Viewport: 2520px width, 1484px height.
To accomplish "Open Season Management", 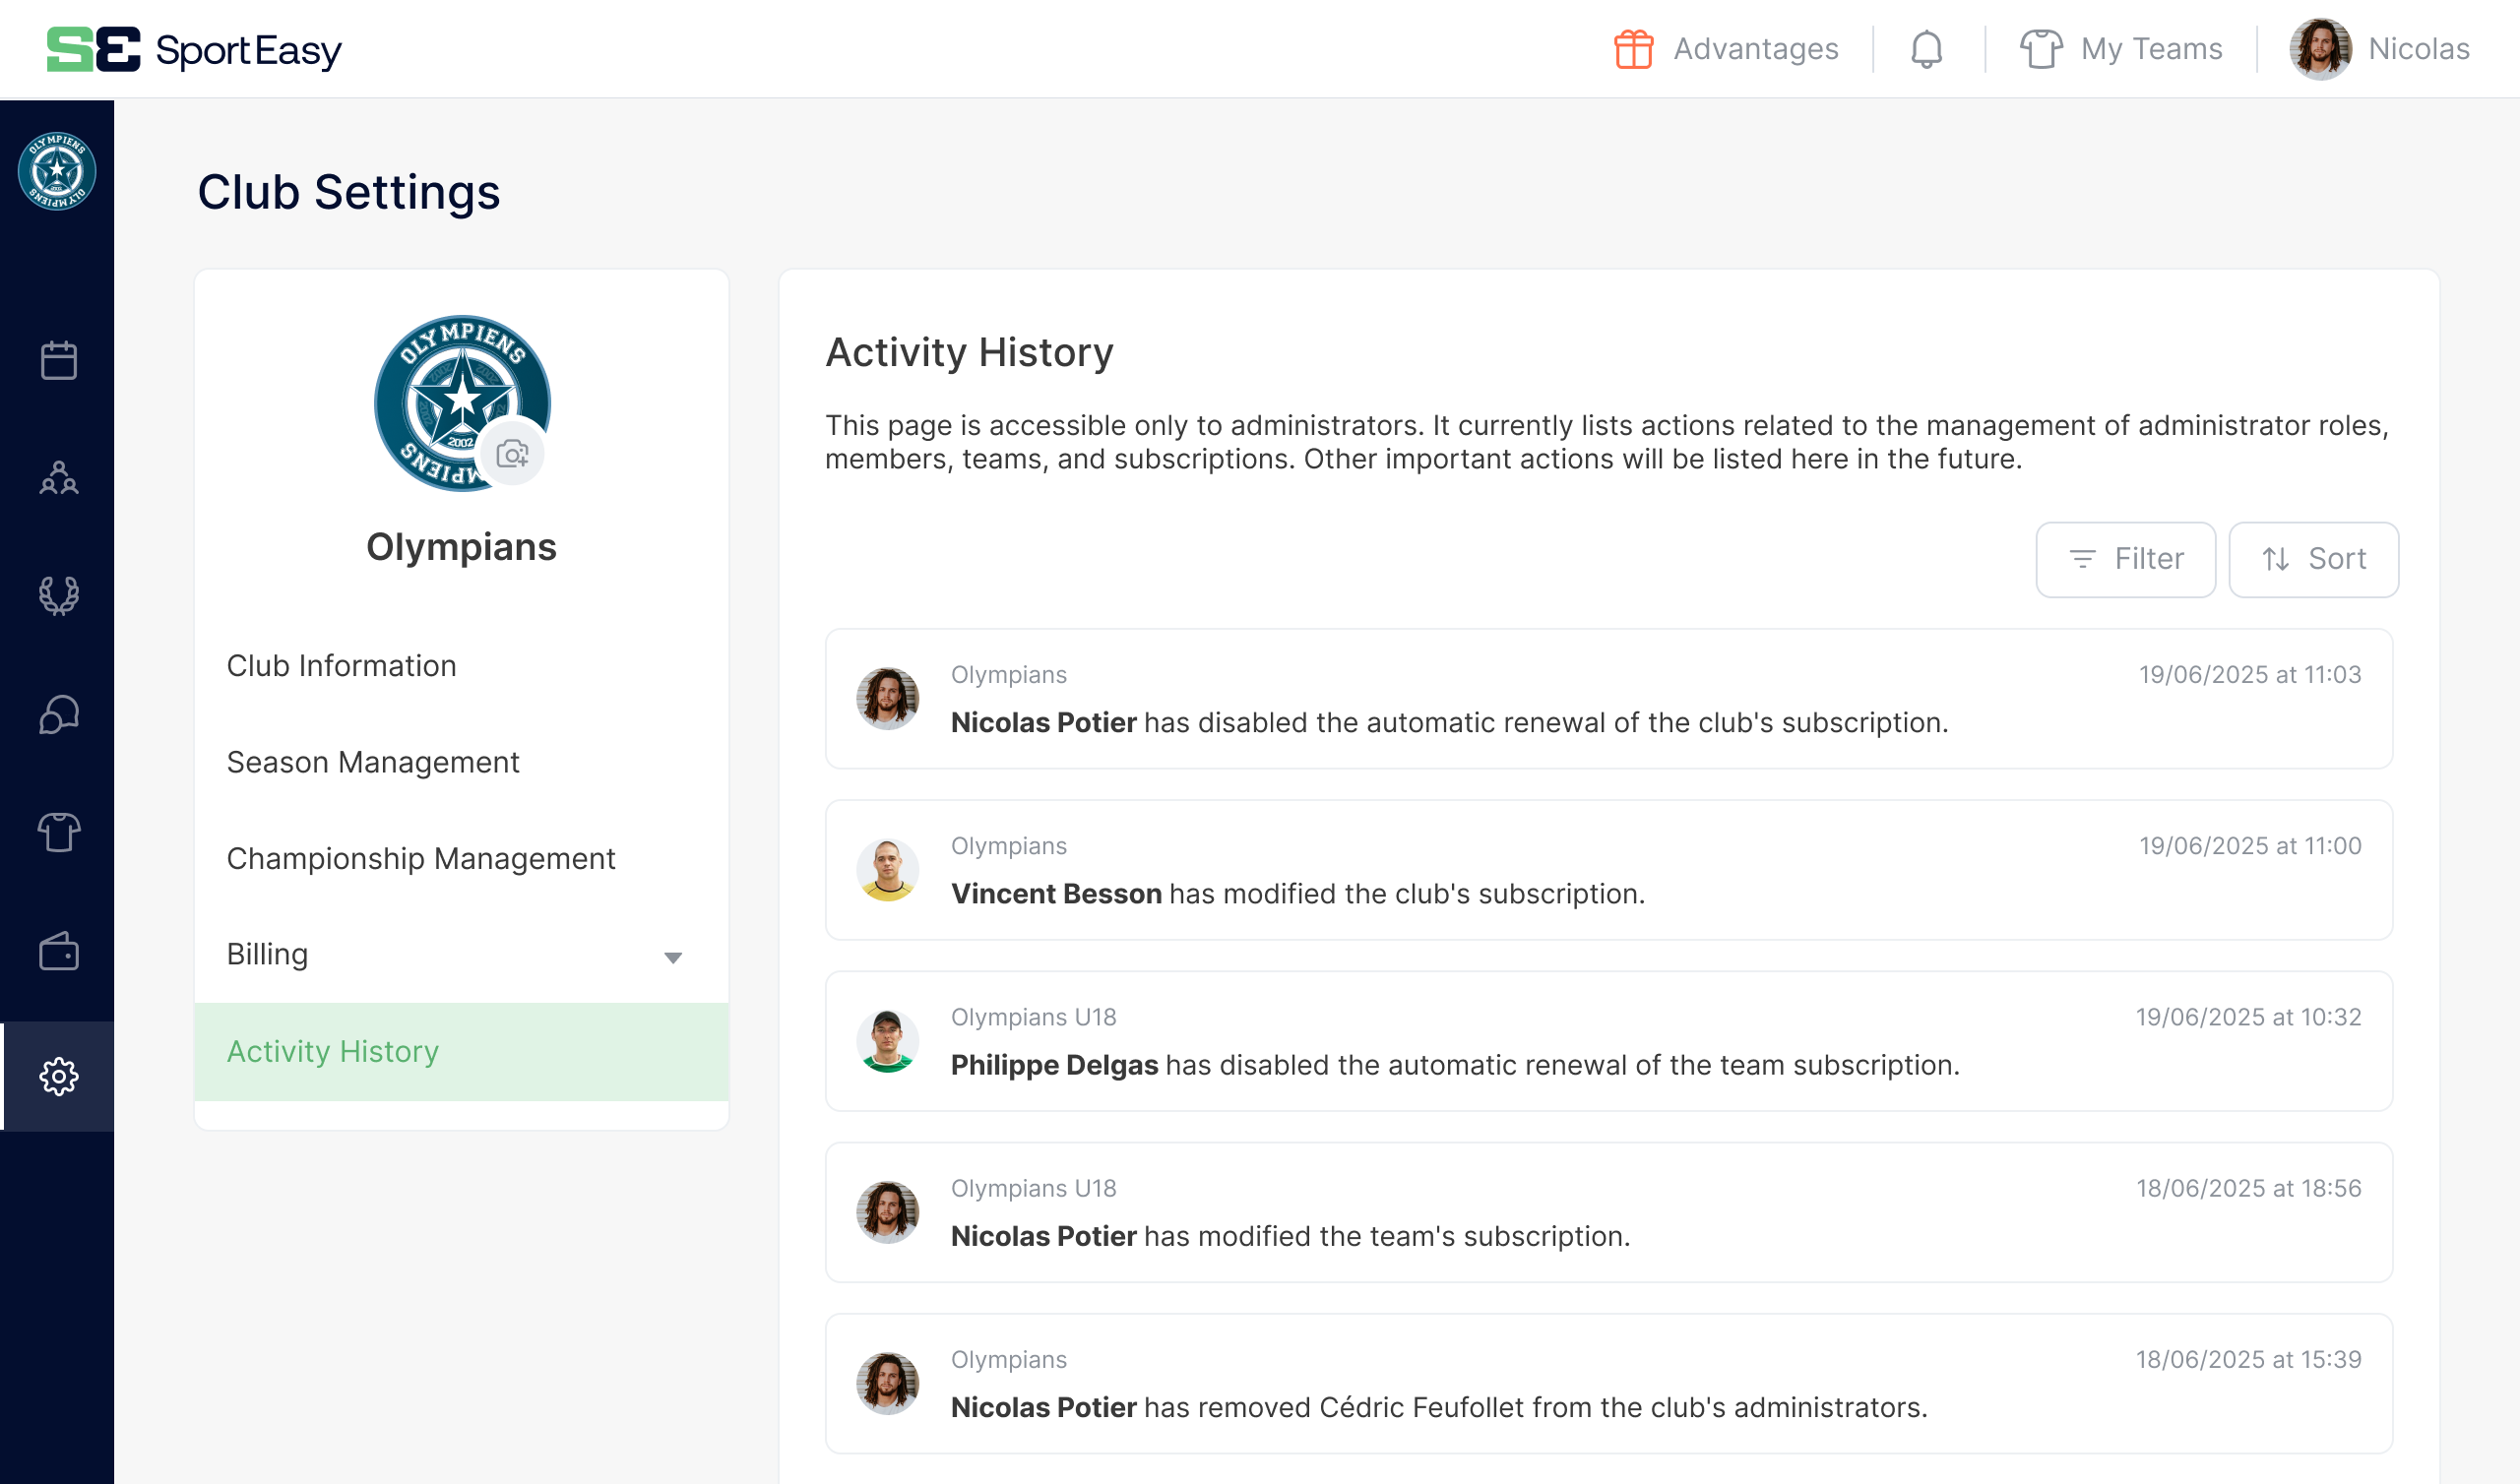I will click(372, 761).
